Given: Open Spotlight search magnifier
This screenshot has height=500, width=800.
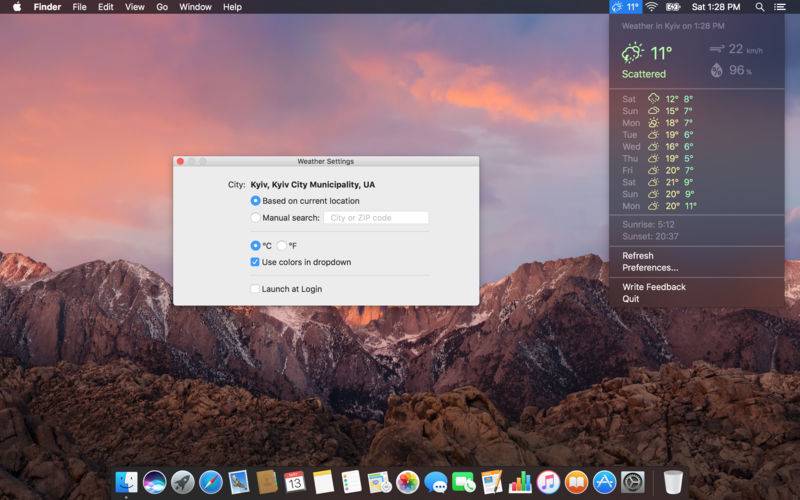Looking at the screenshot, I should tap(759, 7).
